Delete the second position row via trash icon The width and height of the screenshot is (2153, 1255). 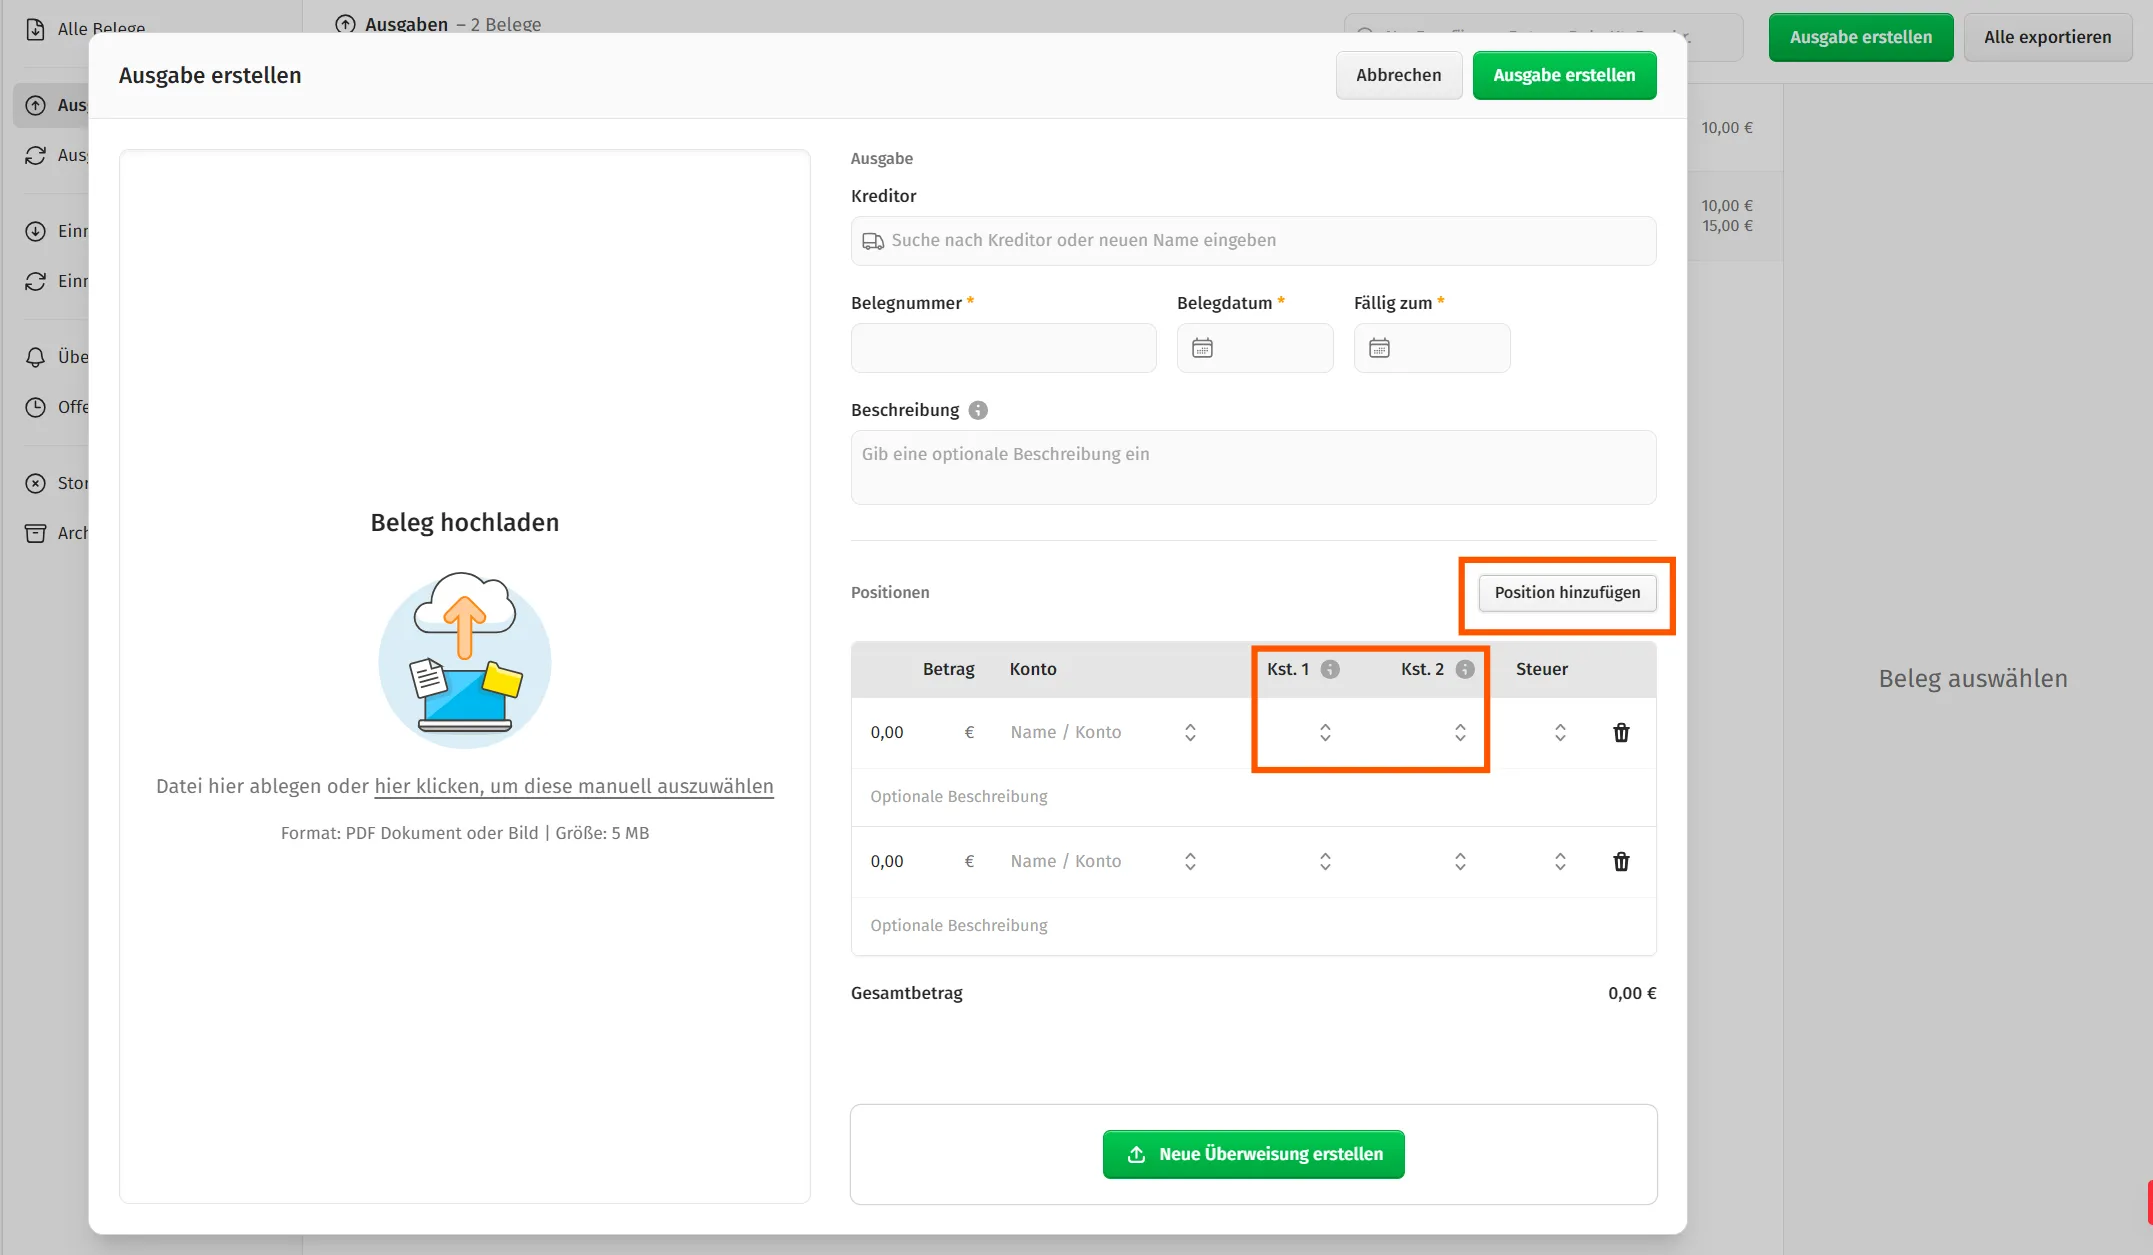1621,862
